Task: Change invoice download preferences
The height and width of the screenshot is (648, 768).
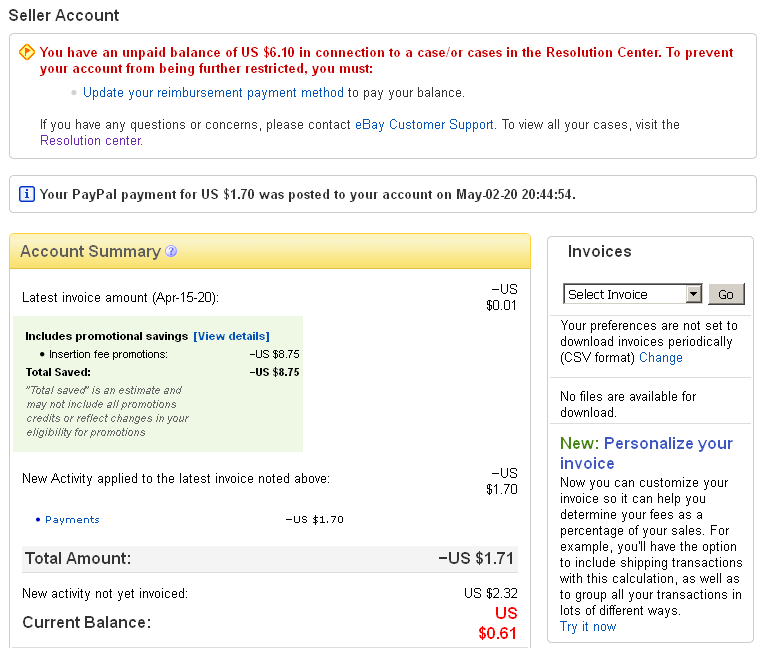Action: point(660,357)
